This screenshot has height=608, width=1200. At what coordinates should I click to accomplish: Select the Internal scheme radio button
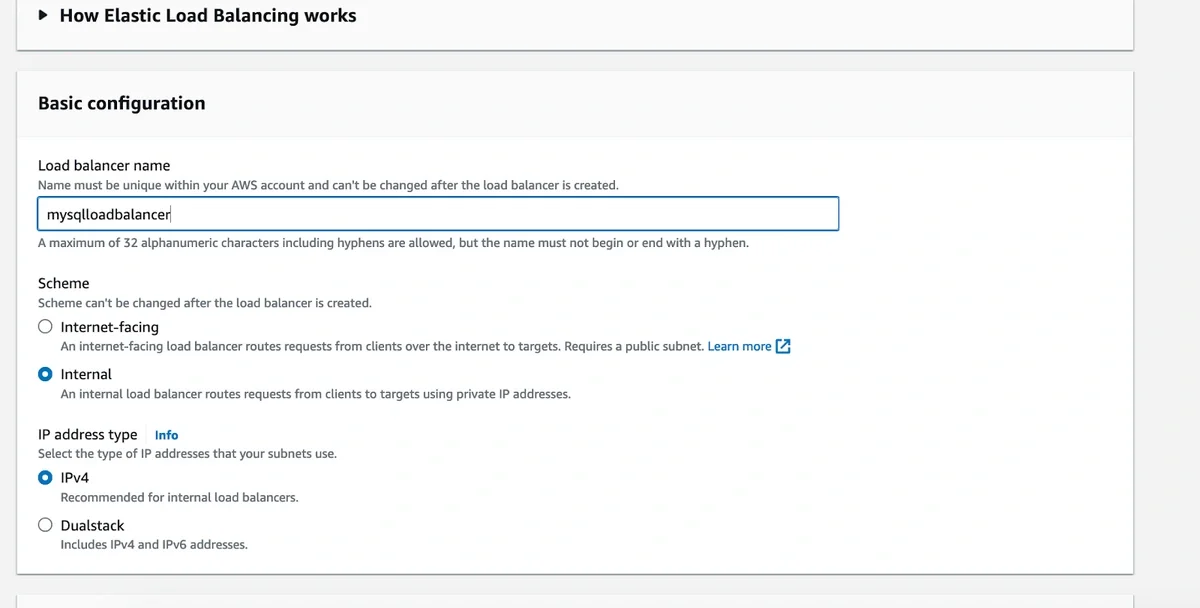pyautogui.click(x=45, y=374)
